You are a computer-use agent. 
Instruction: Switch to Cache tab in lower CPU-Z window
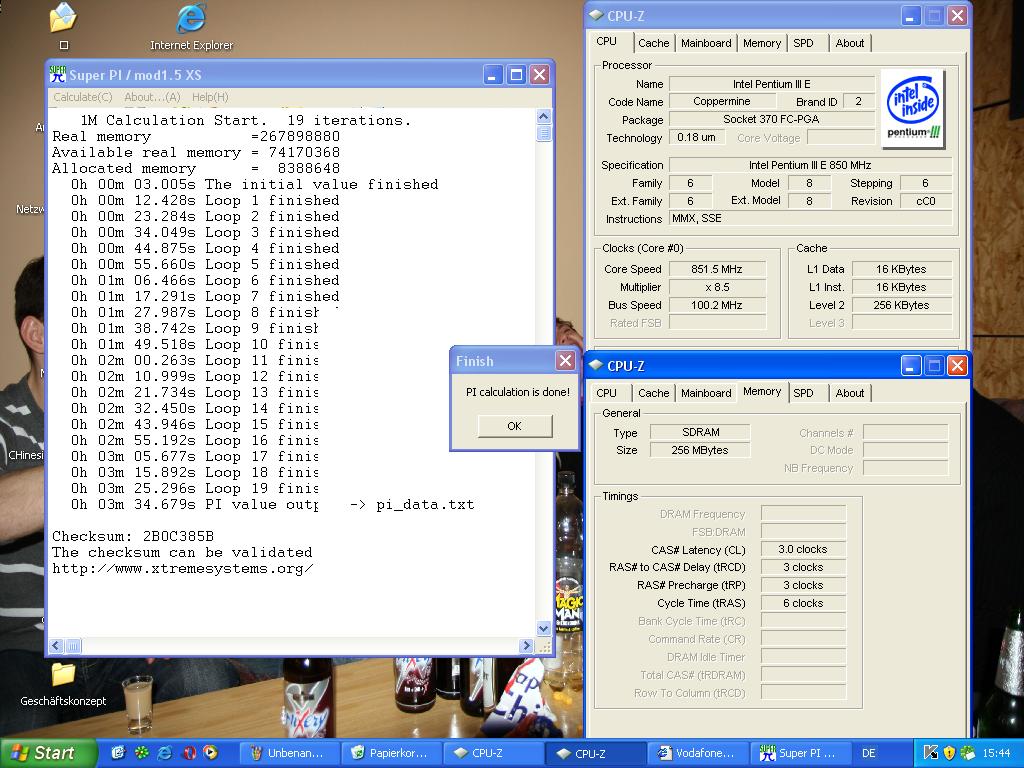point(654,393)
